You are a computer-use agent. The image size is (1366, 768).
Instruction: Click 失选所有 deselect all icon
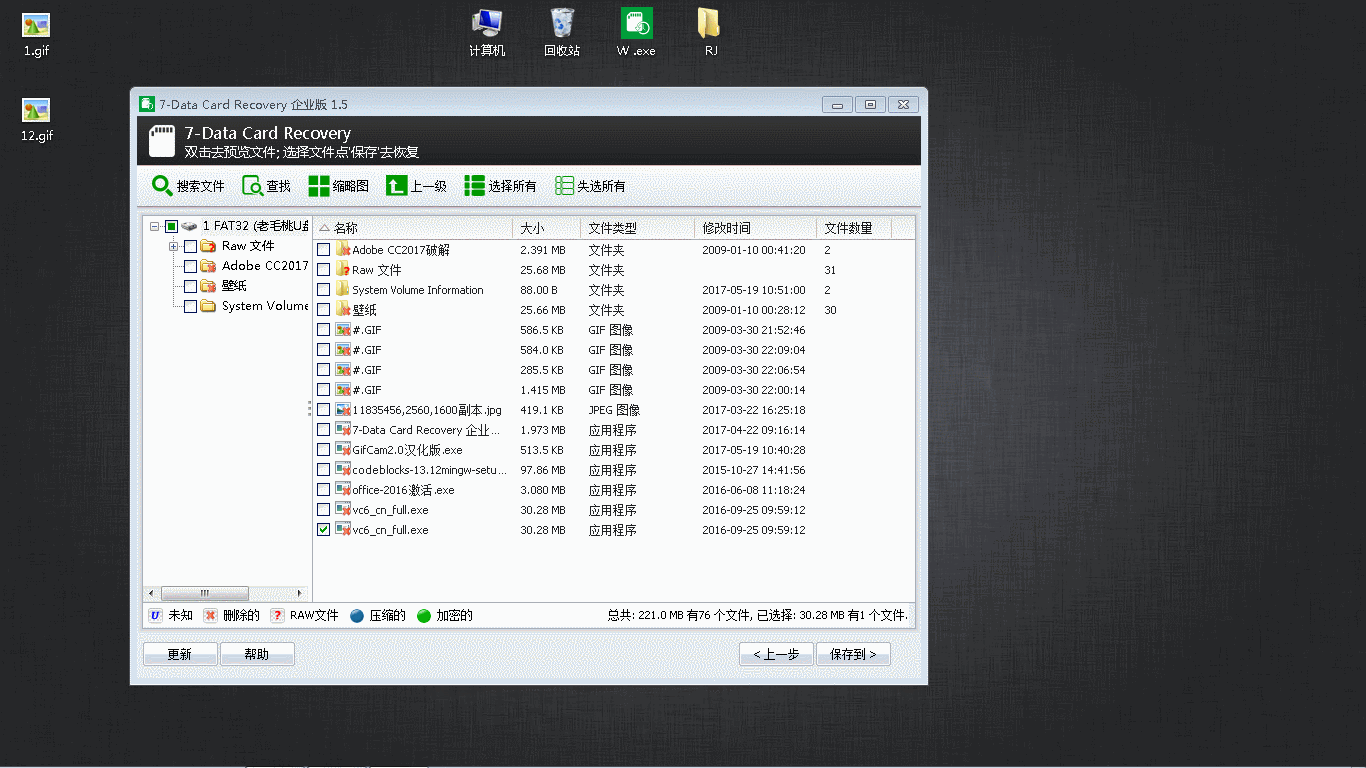click(565, 186)
